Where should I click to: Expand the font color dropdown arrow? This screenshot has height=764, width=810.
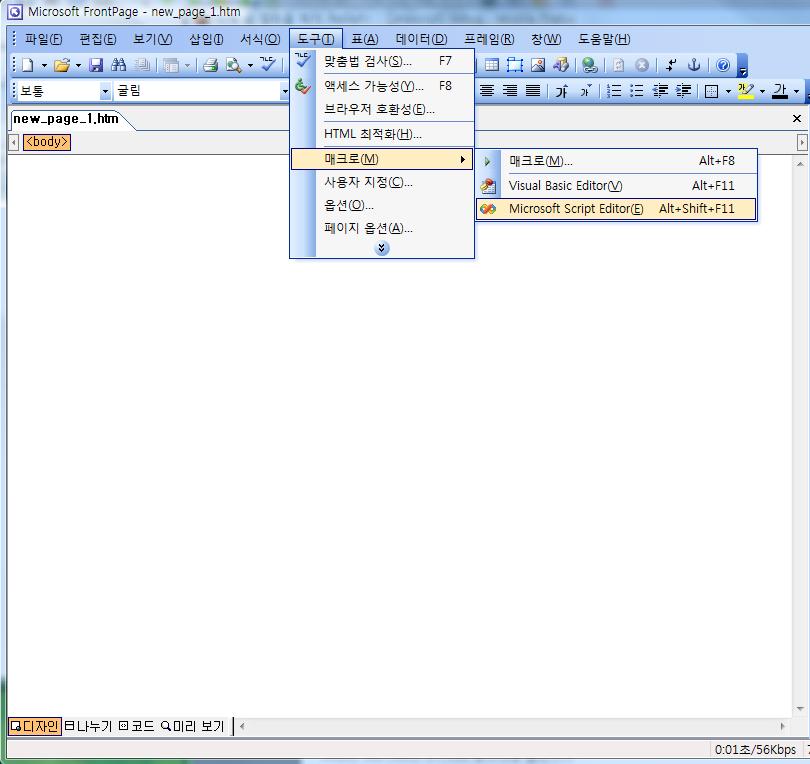[796, 91]
